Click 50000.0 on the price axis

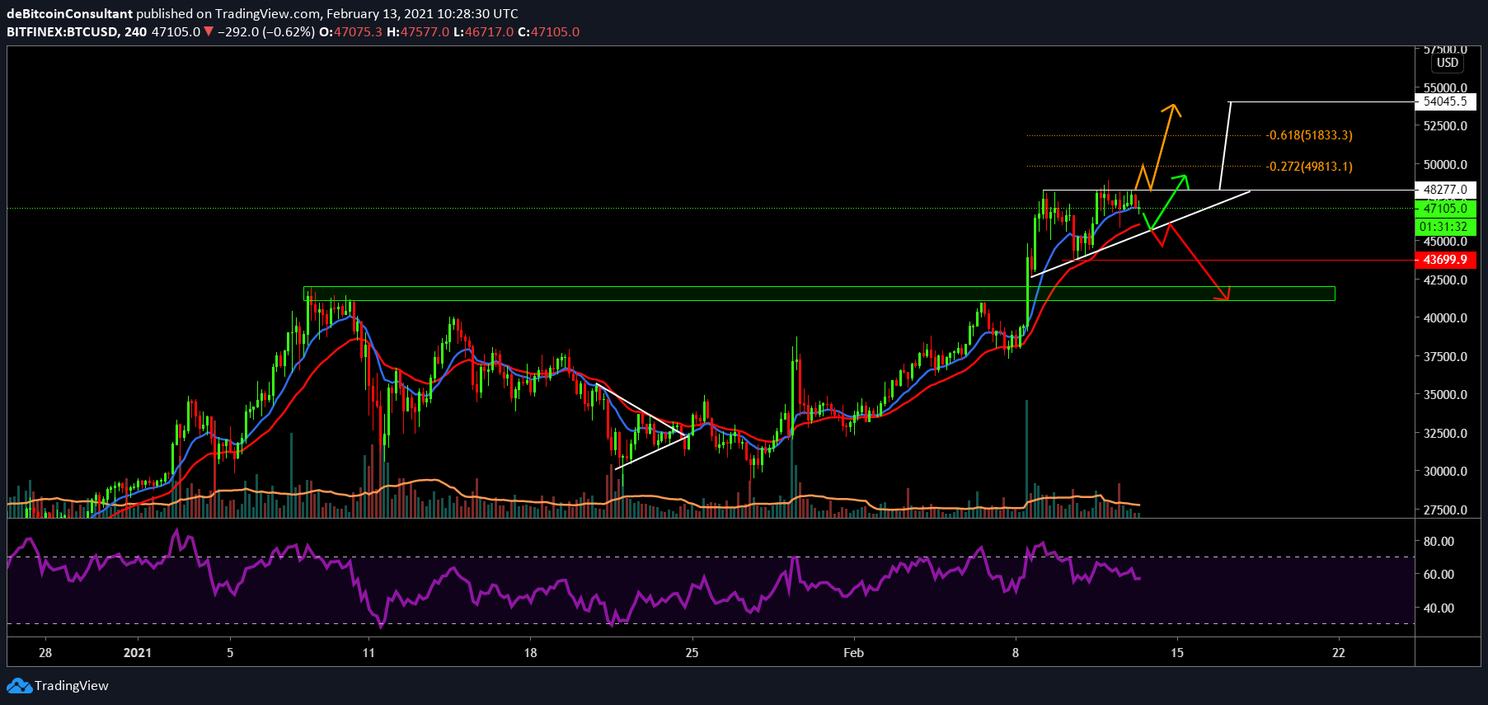point(1444,165)
